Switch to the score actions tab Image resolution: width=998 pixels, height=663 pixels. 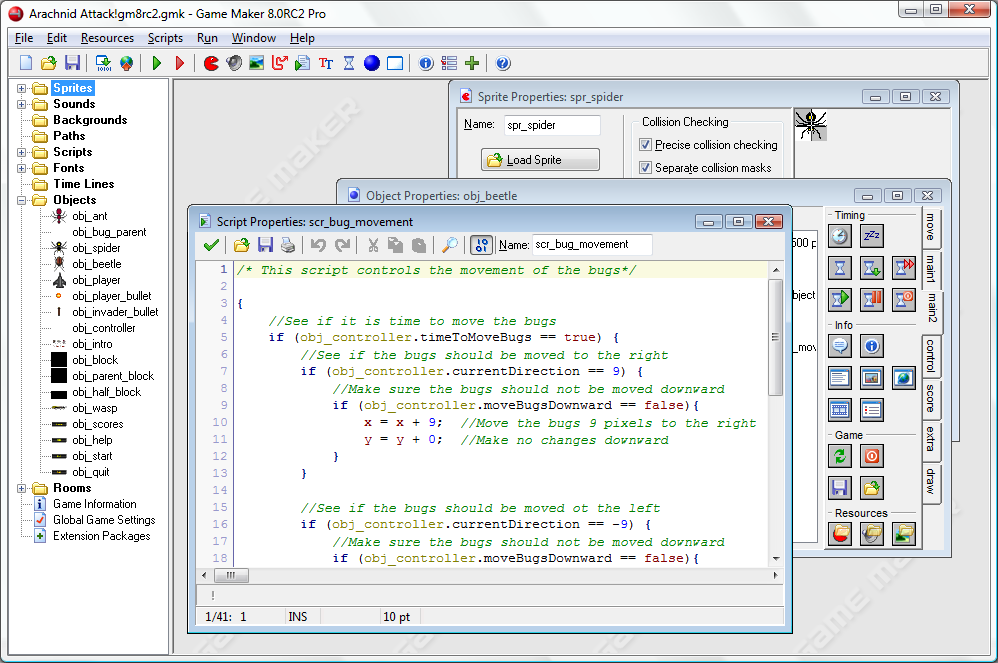(931, 398)
